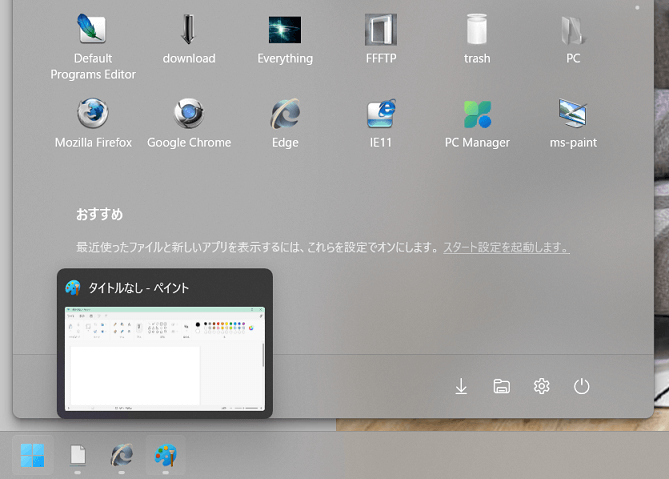669x479 pixels.
Task: Open the PC pinned icon
Action: 573,38
